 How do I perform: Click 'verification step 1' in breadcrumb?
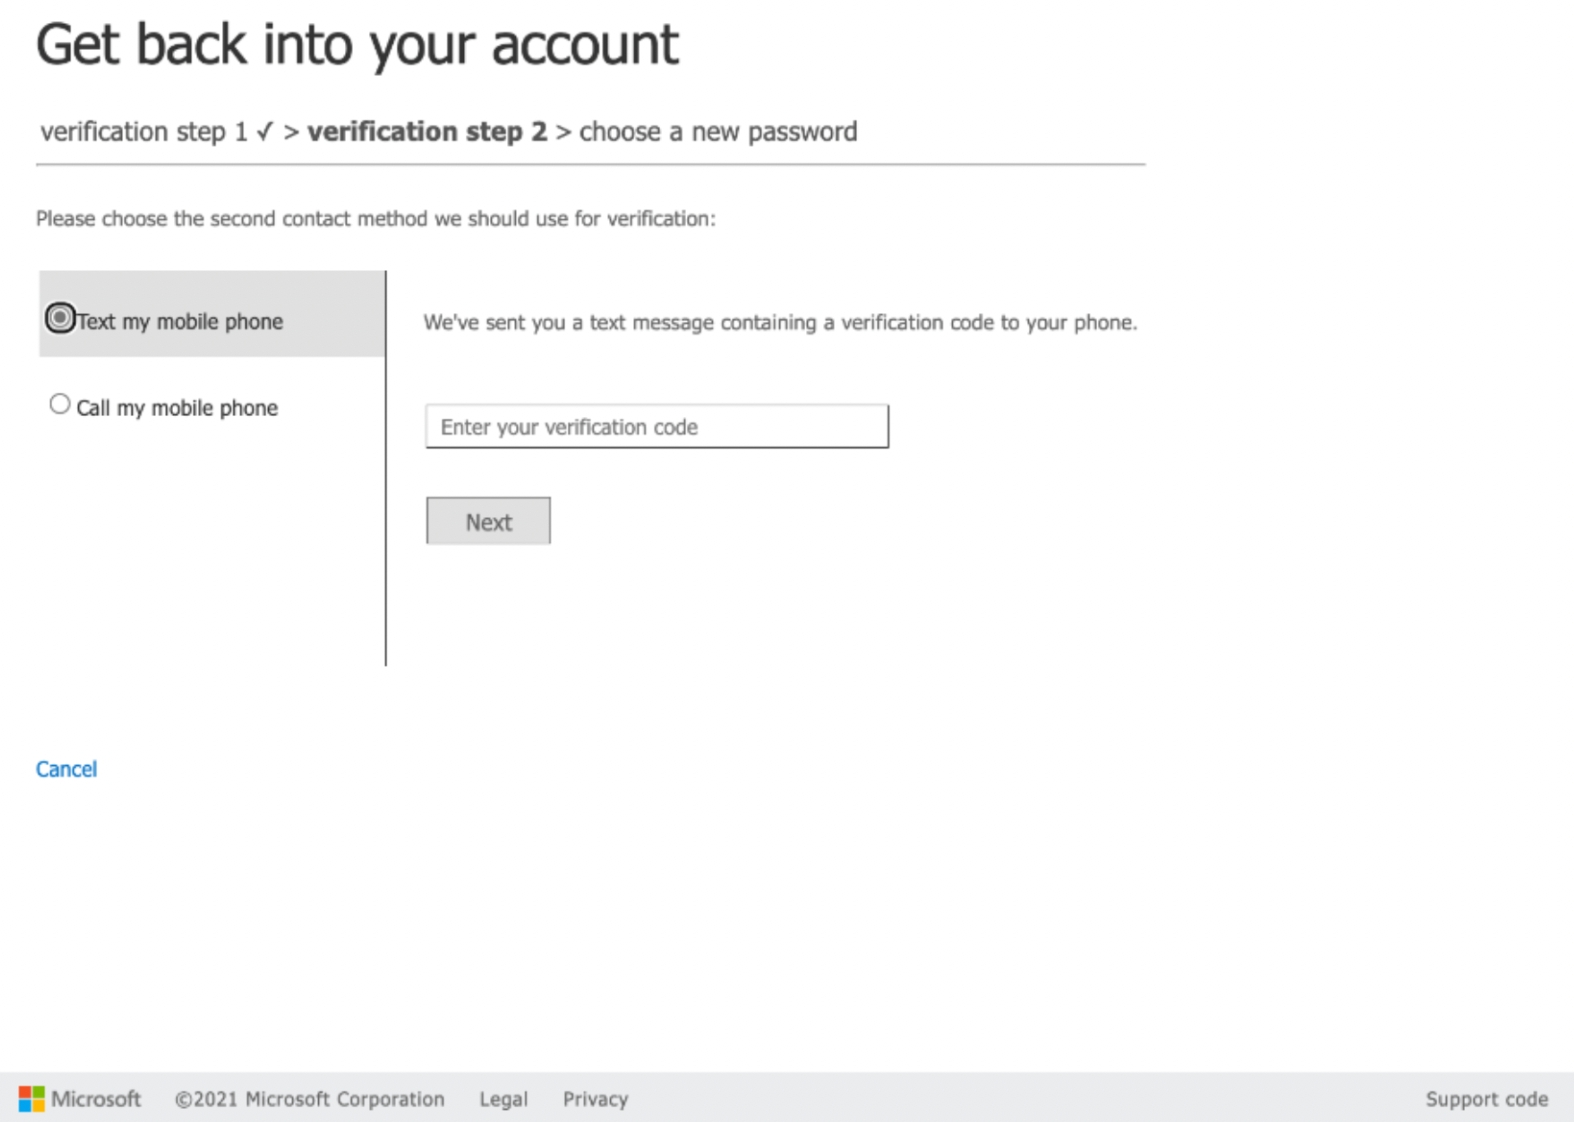click(x=143, y=132)
